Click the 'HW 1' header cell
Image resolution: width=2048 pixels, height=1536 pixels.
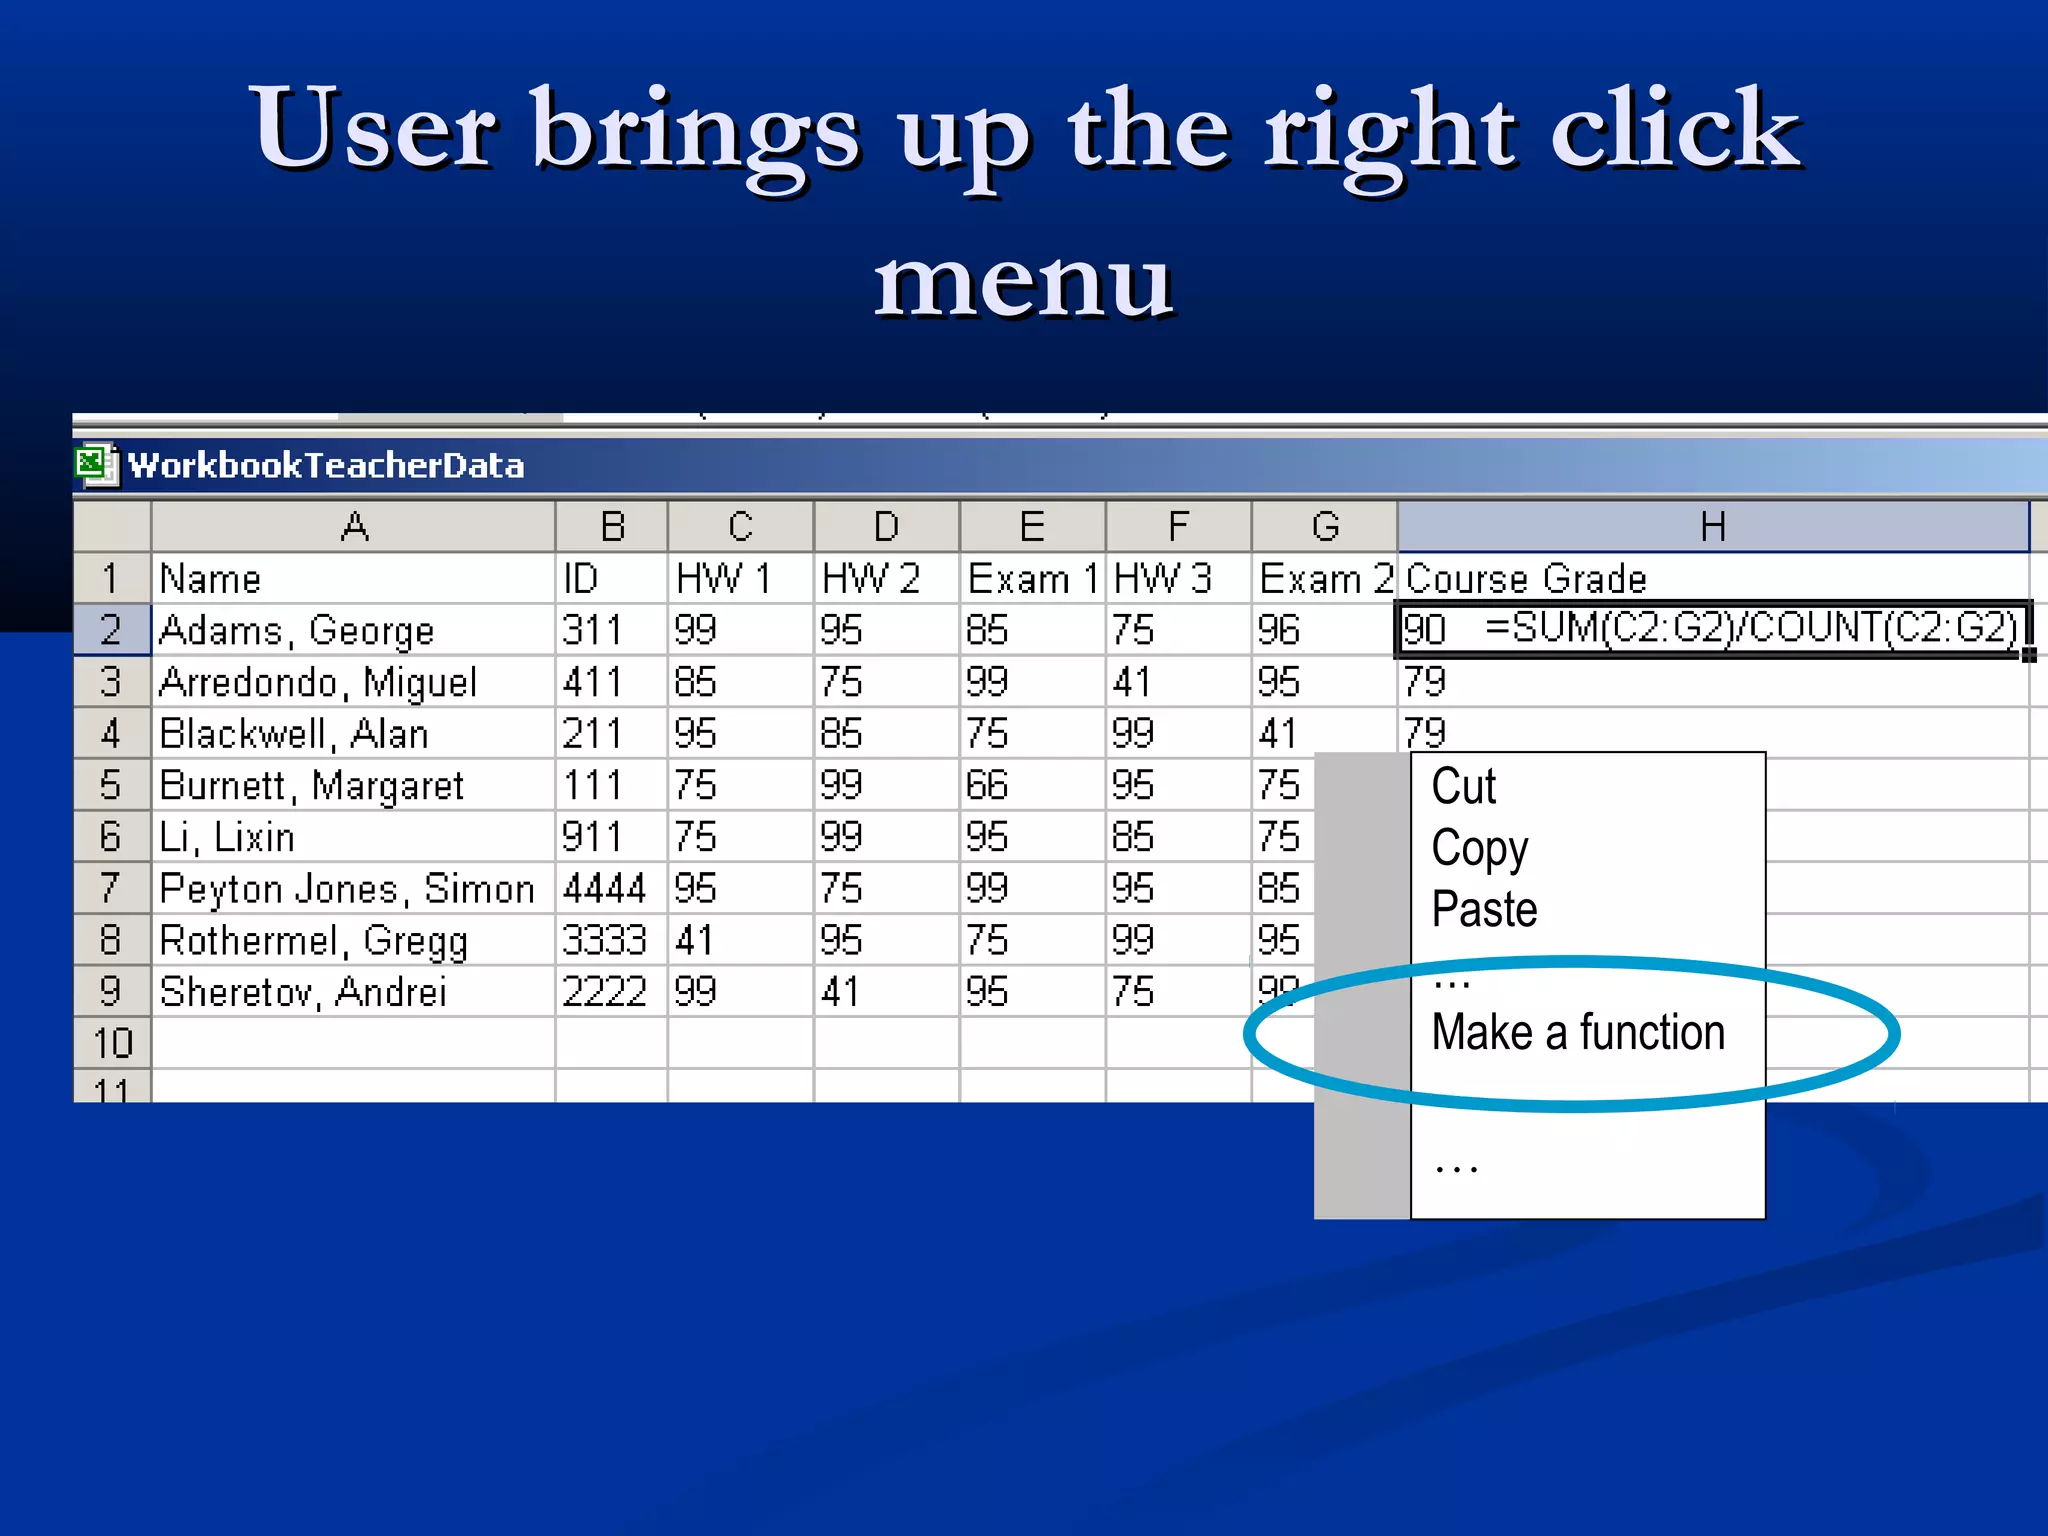pyautogui.click(x=740, y=578)
